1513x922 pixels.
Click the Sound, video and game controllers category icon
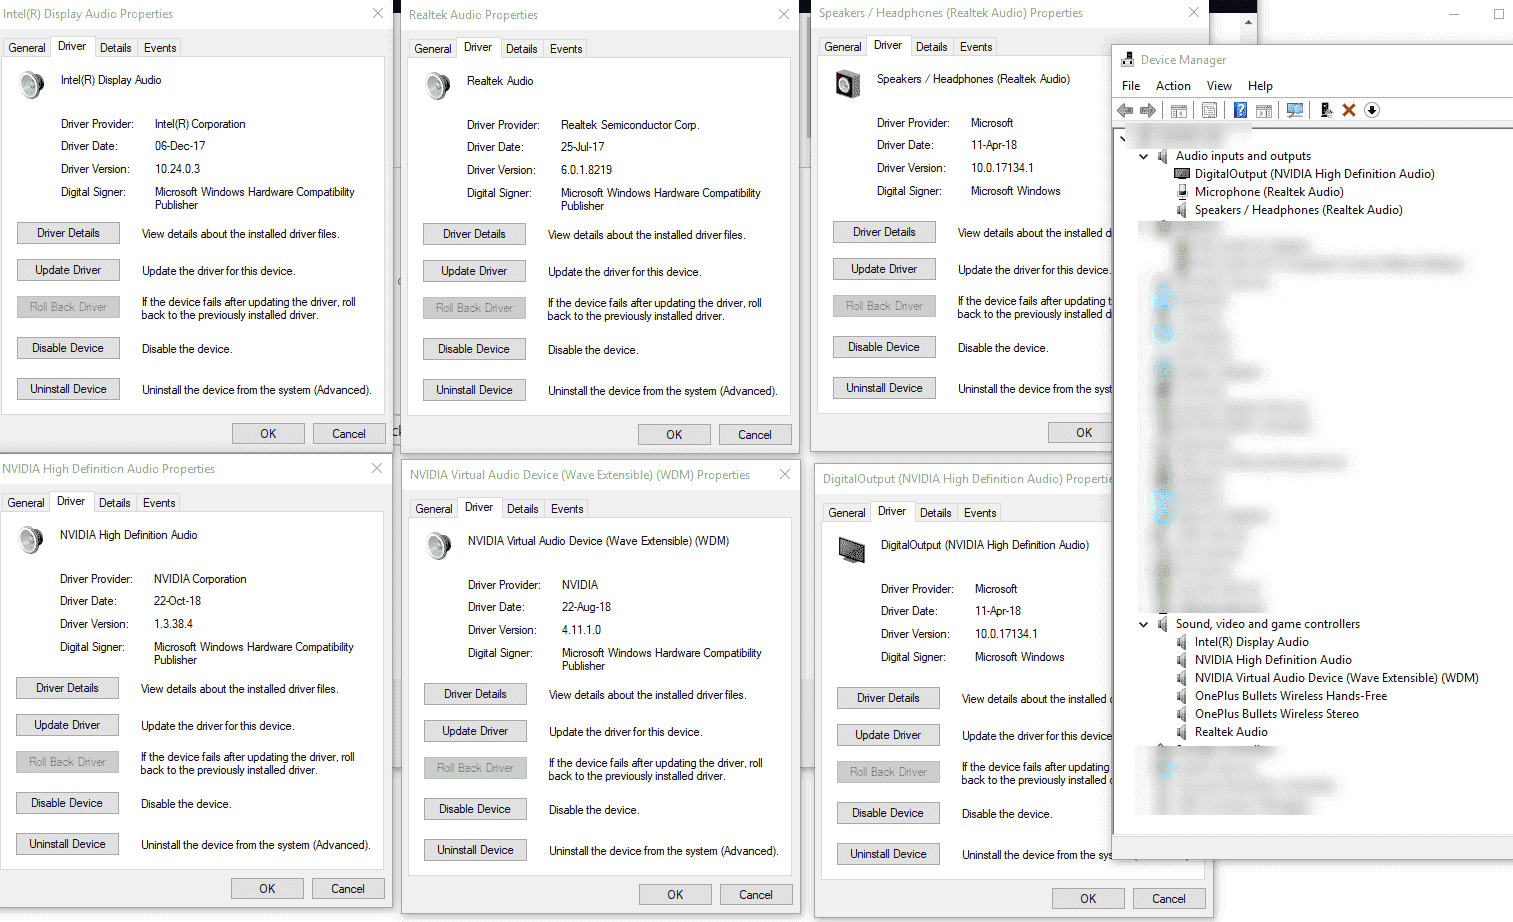[1163, 624]
